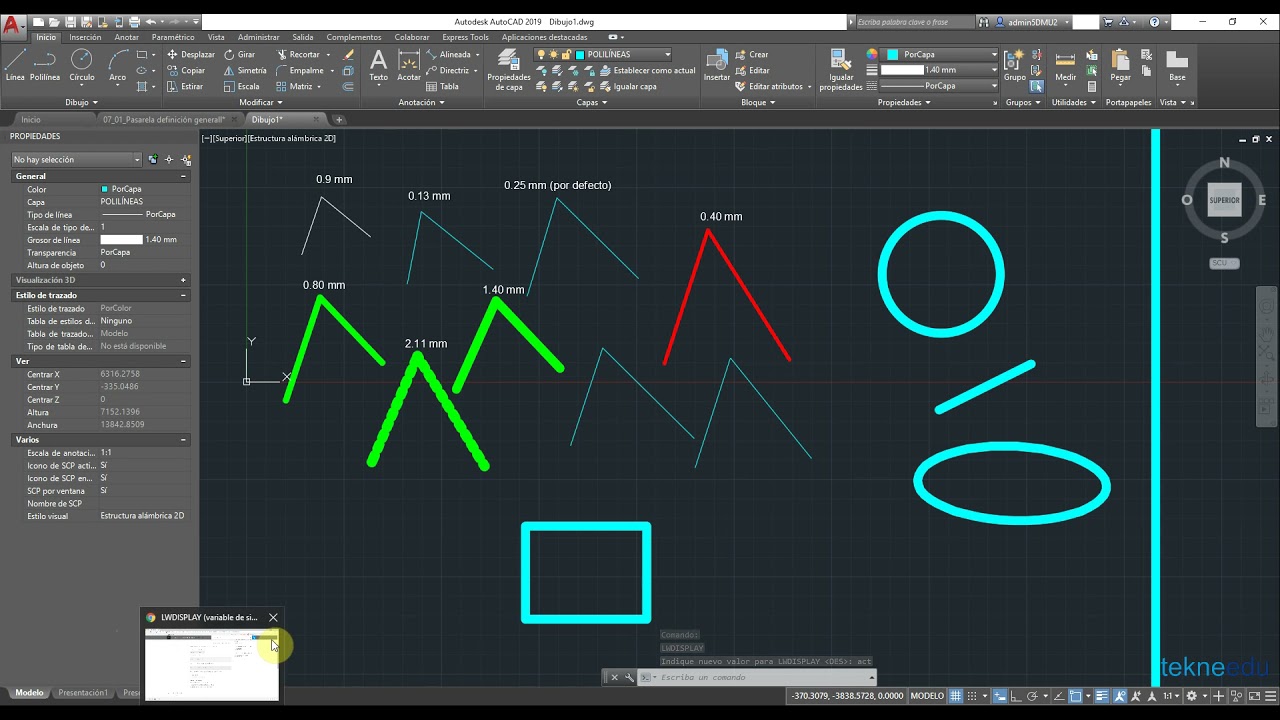Click the Color property cyan swatch
Image resolution: width=1280 pixels, height=720 pixels.
click(x=105, y=189)
